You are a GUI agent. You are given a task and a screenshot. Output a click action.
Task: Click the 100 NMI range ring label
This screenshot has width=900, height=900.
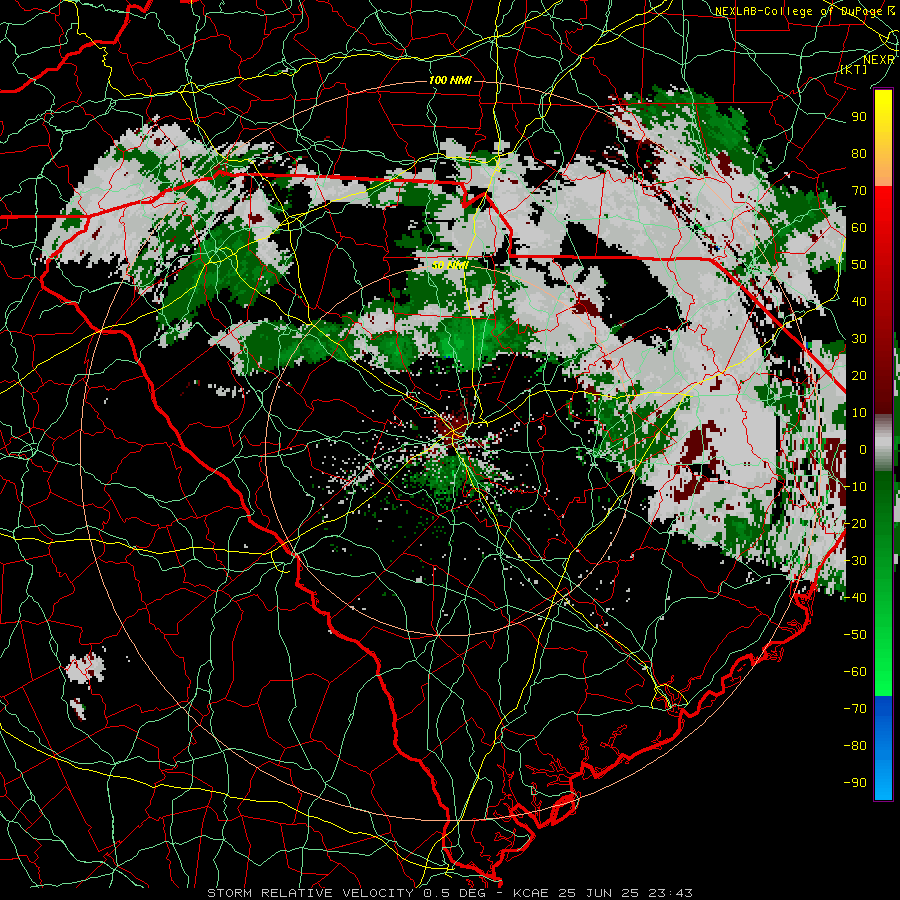(450, 80)
